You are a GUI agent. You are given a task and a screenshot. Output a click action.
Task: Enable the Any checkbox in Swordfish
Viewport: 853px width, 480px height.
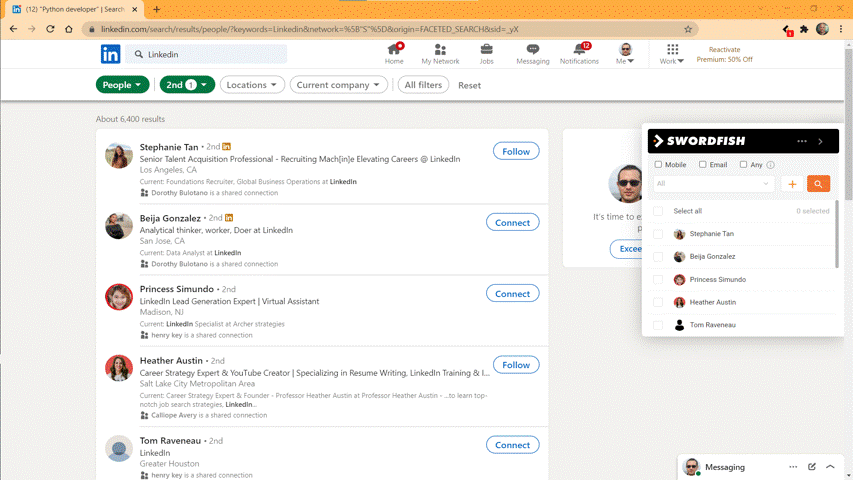(x=743, y=164)
